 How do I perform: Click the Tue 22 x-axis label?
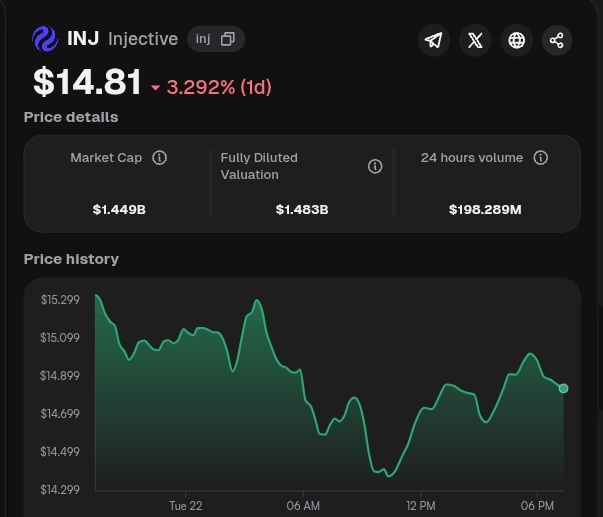click(x=186, y=505)
